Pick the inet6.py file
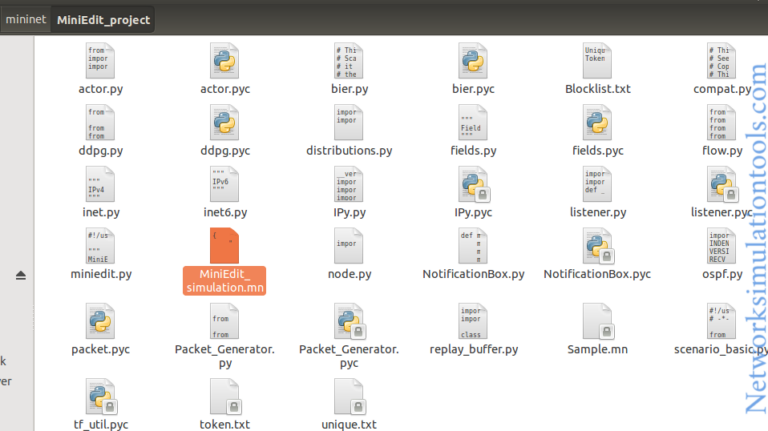768x431 pixels. pos(225,186)
